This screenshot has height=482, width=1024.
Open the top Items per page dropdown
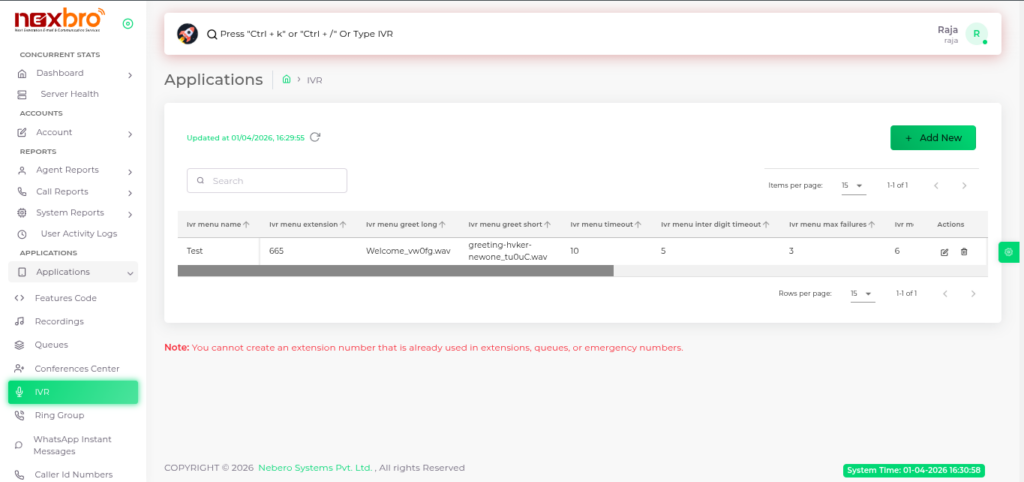[852, 186]
